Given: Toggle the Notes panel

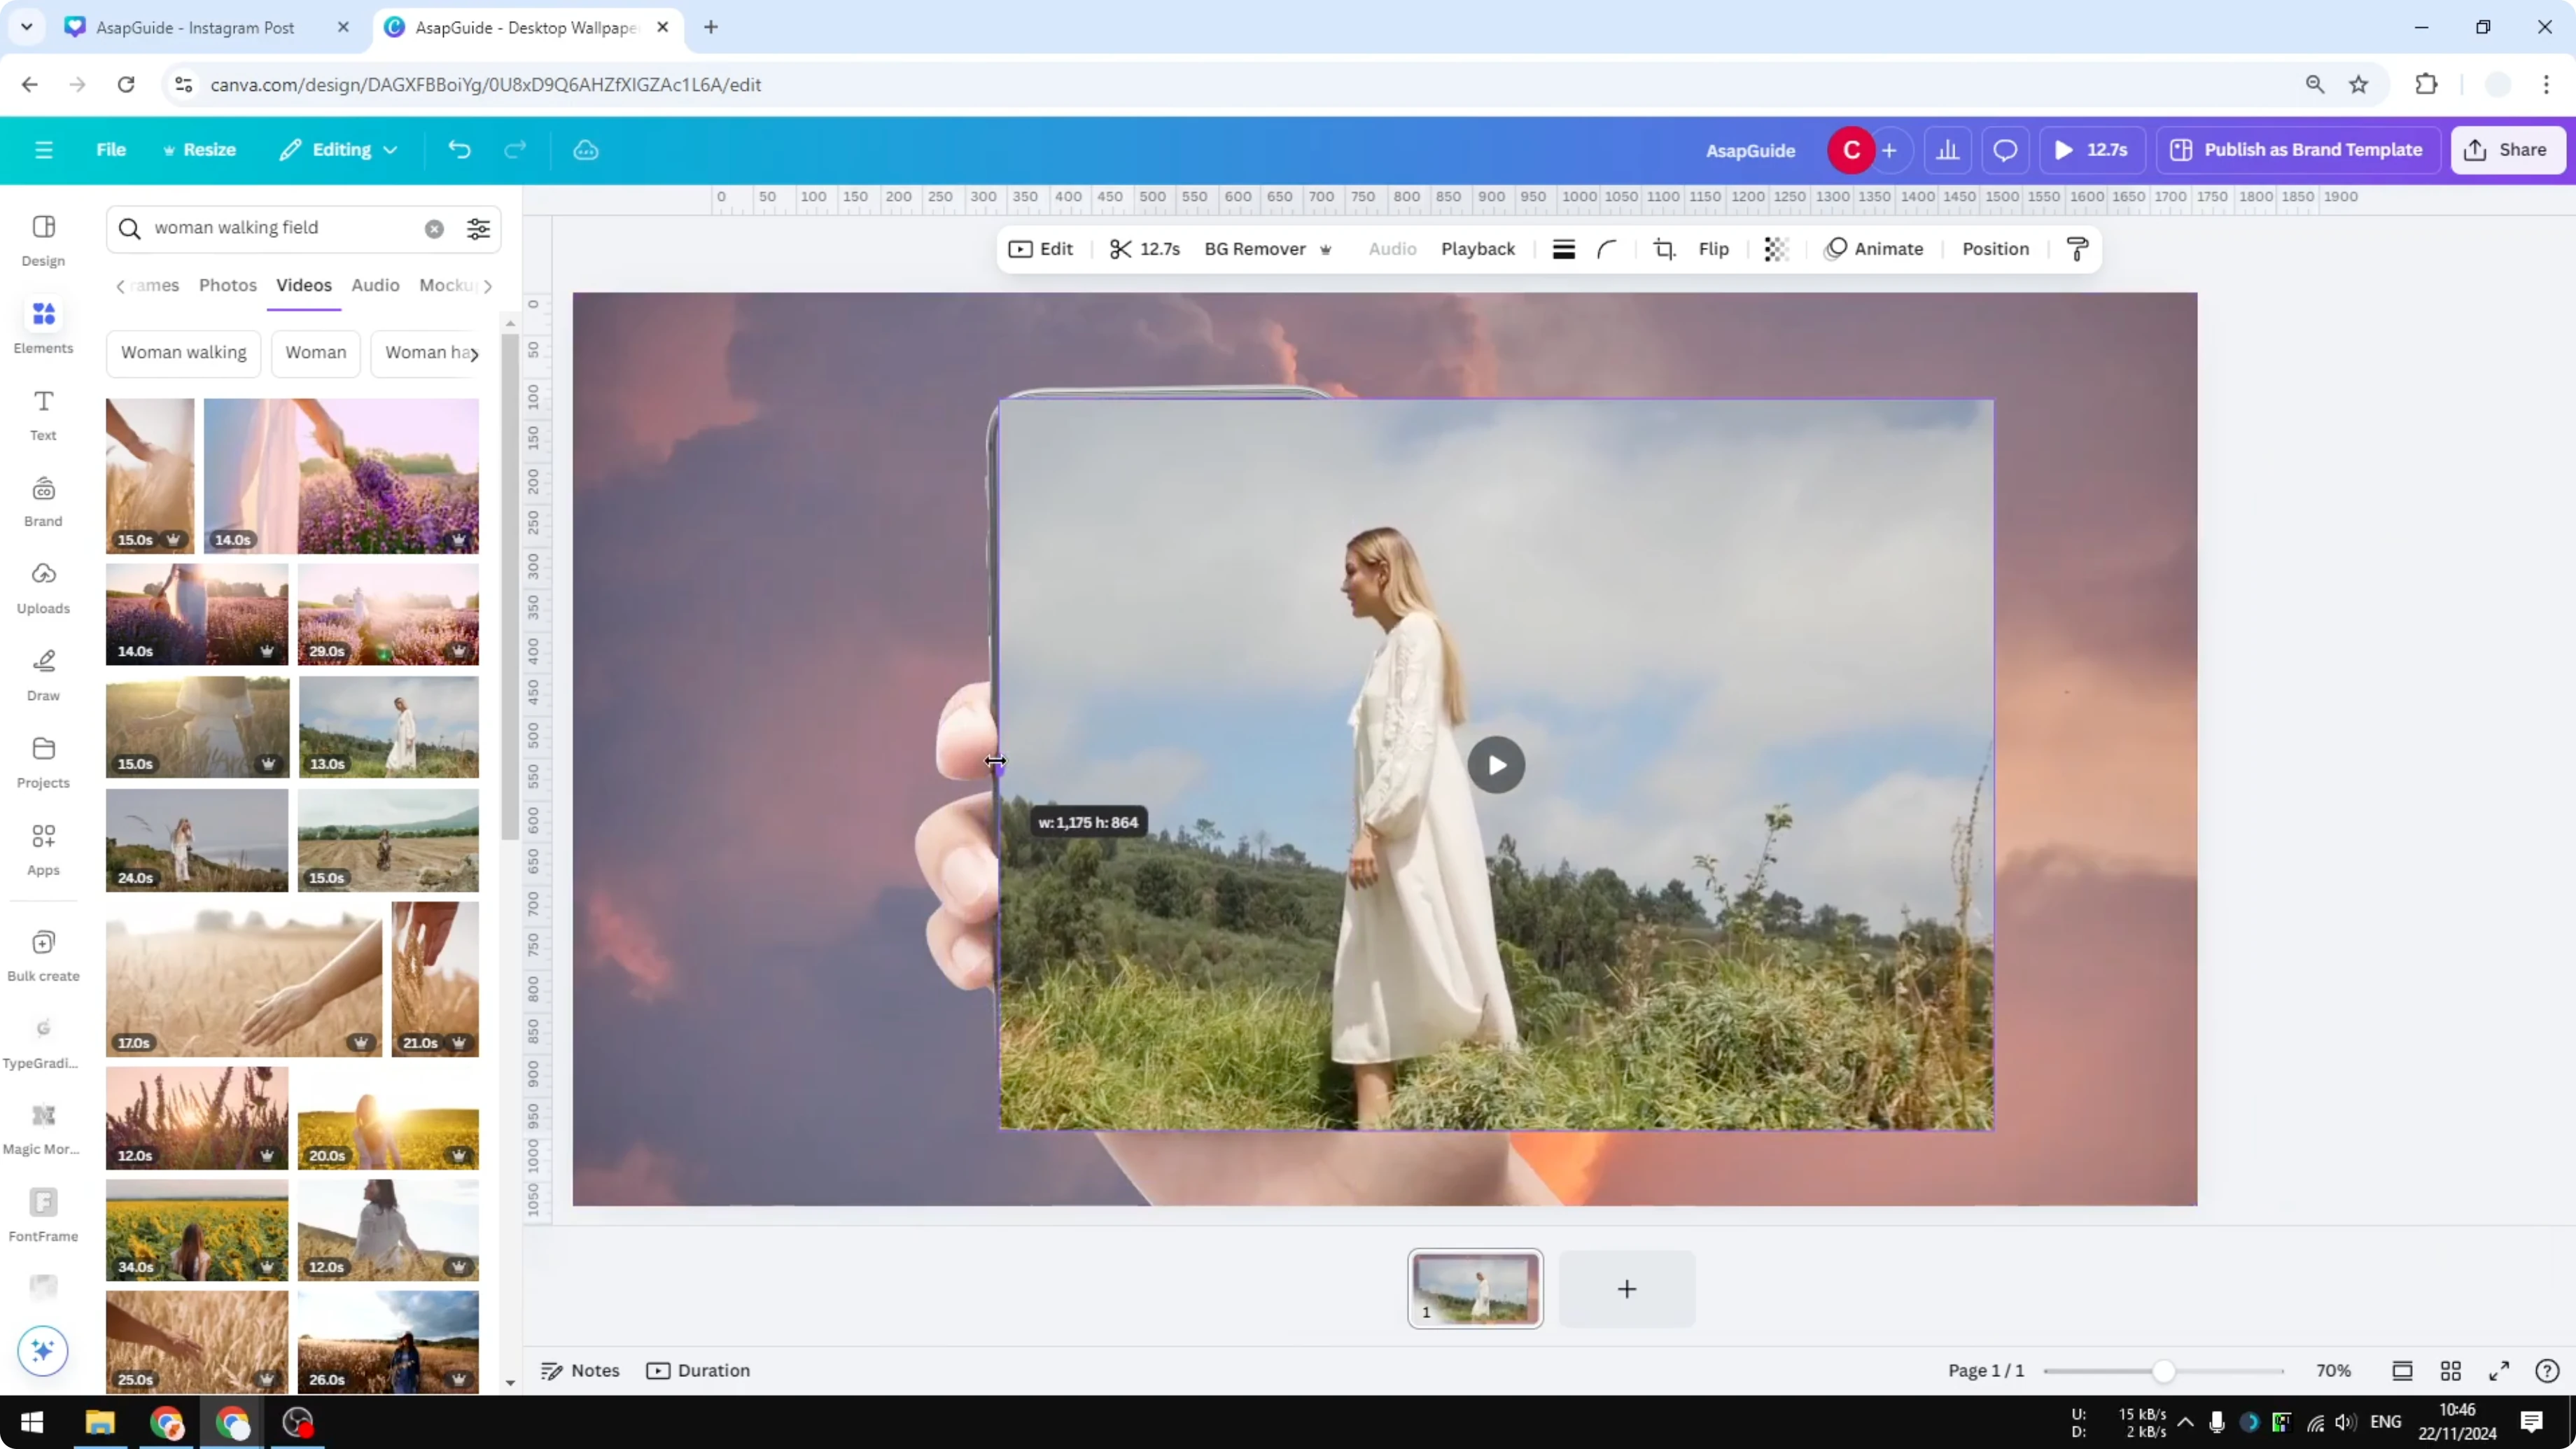Looking at the screenshot, I should tap(580, 1370).
